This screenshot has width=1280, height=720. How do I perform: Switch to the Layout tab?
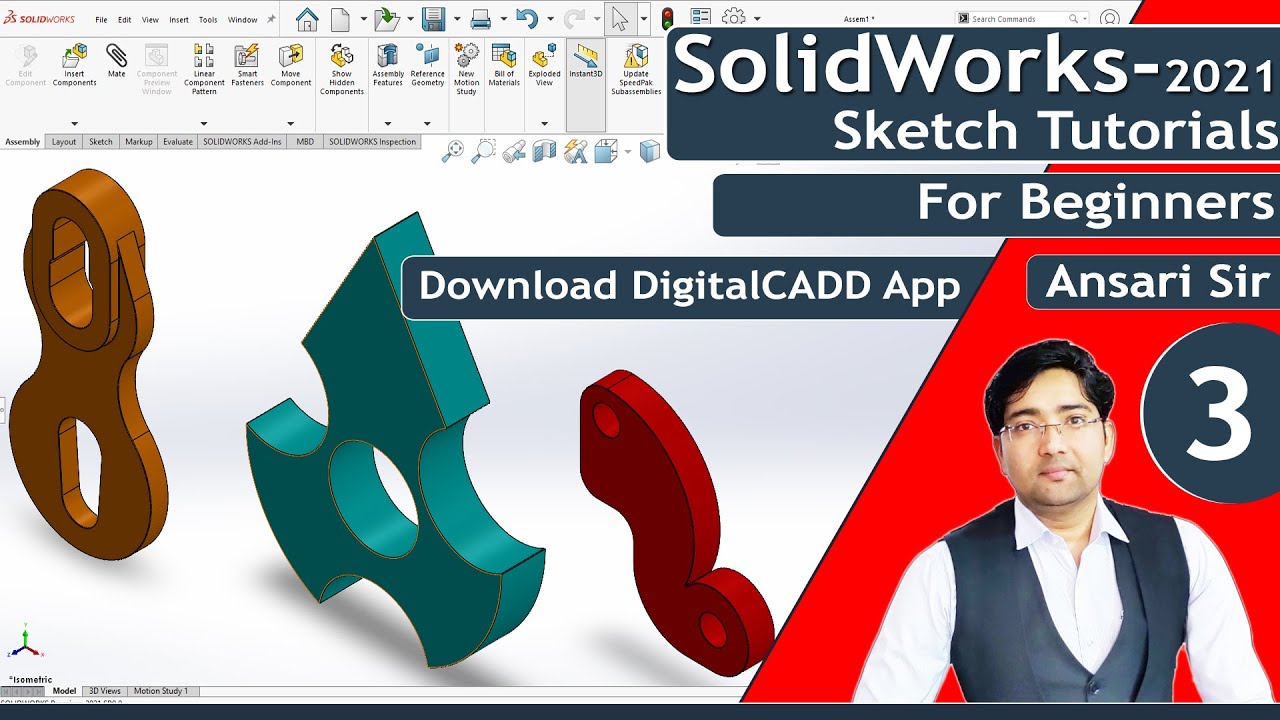coord(64,142)
